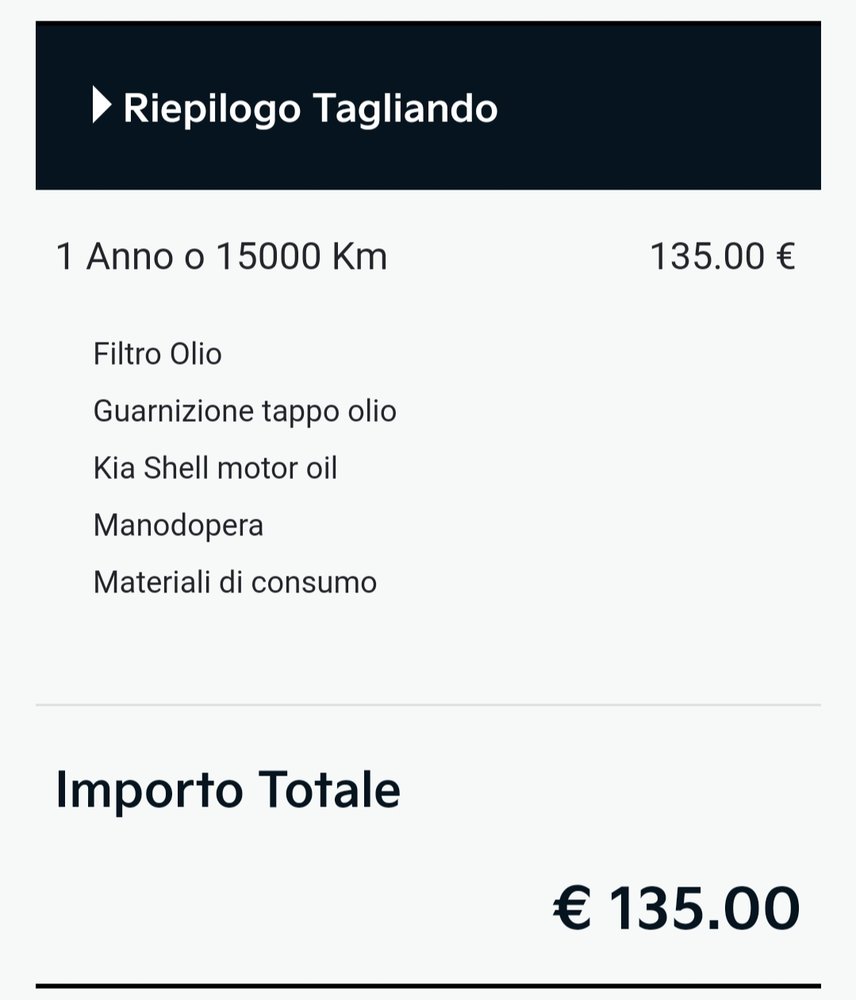856x1000 pixels.
Task: Click the 135.00 € service price
Action: pos(723,256)
